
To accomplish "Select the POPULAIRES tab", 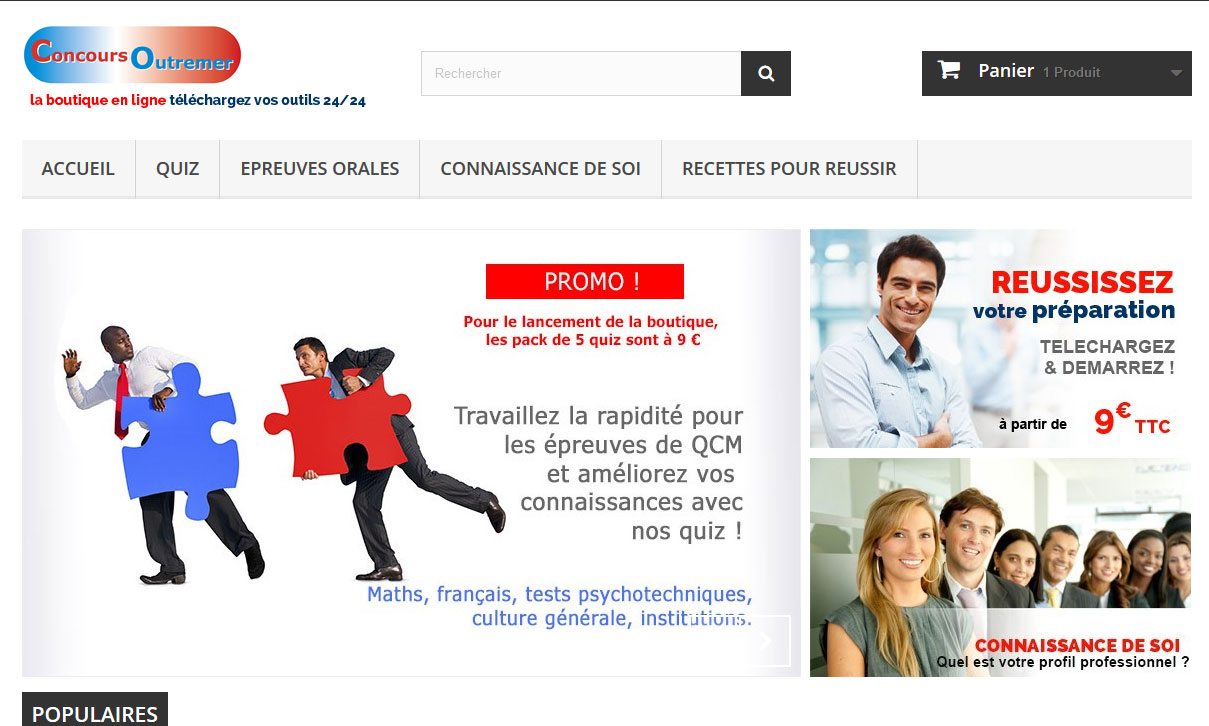I will pyautogui.click(x=95, y=712).
